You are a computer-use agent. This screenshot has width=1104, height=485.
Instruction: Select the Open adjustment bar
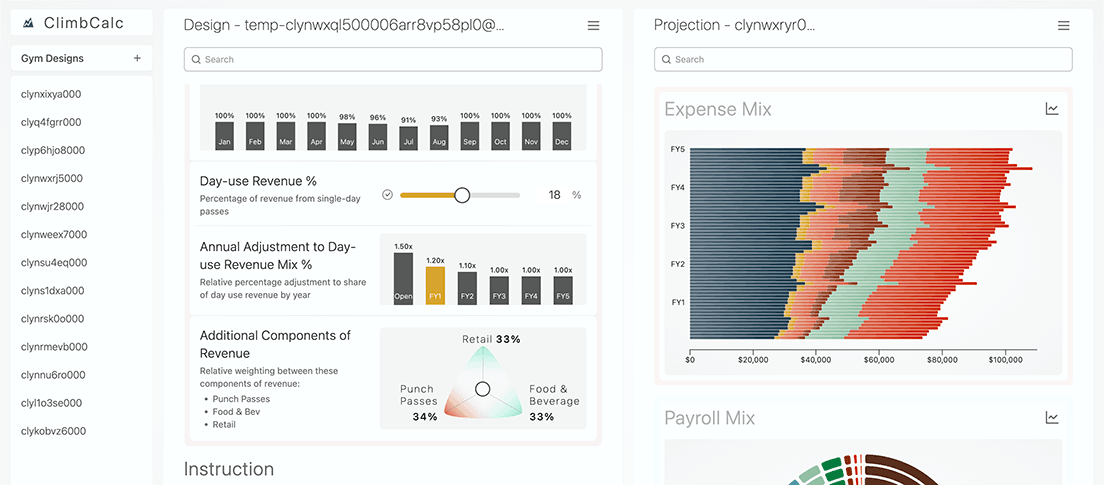point(403,278)
